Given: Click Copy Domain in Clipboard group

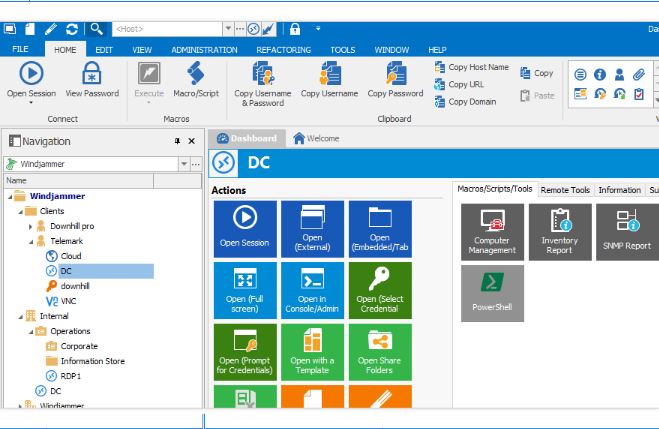Looking at the screenshot, I should pos(465,102).
